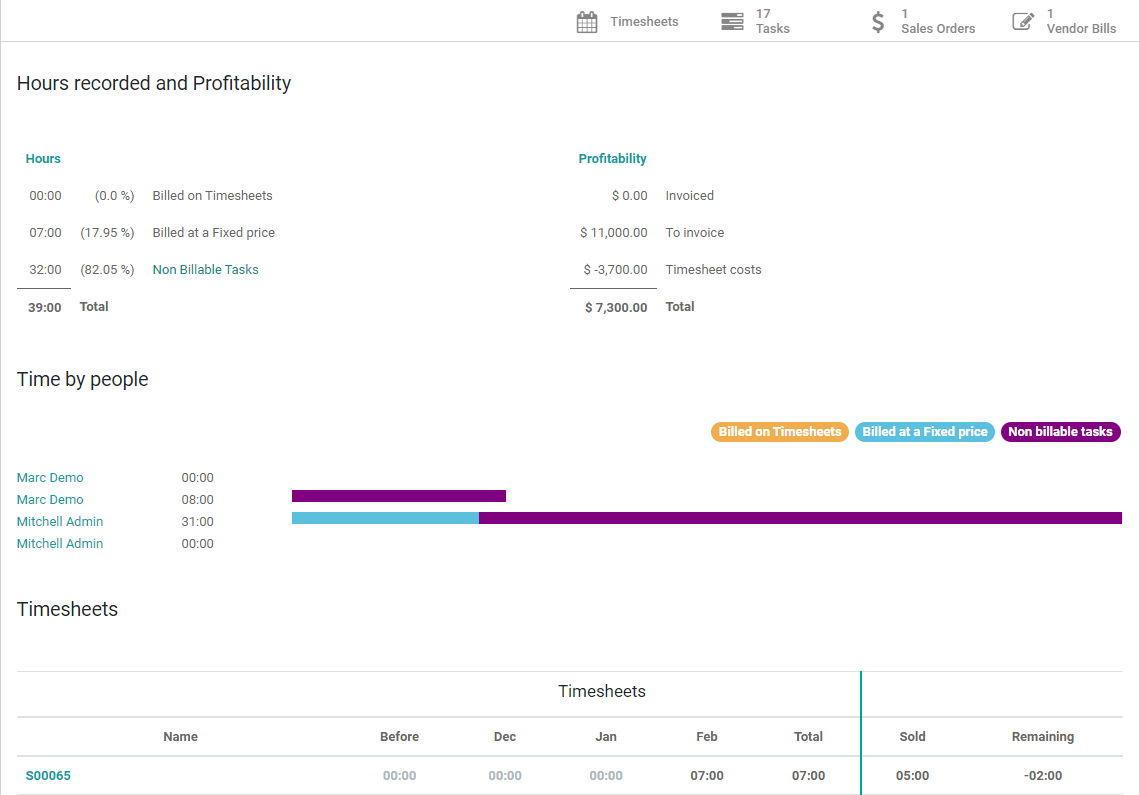Click the Jan column header
Image resolution: width=1139 pixels, height=795 pixels.
606,736
